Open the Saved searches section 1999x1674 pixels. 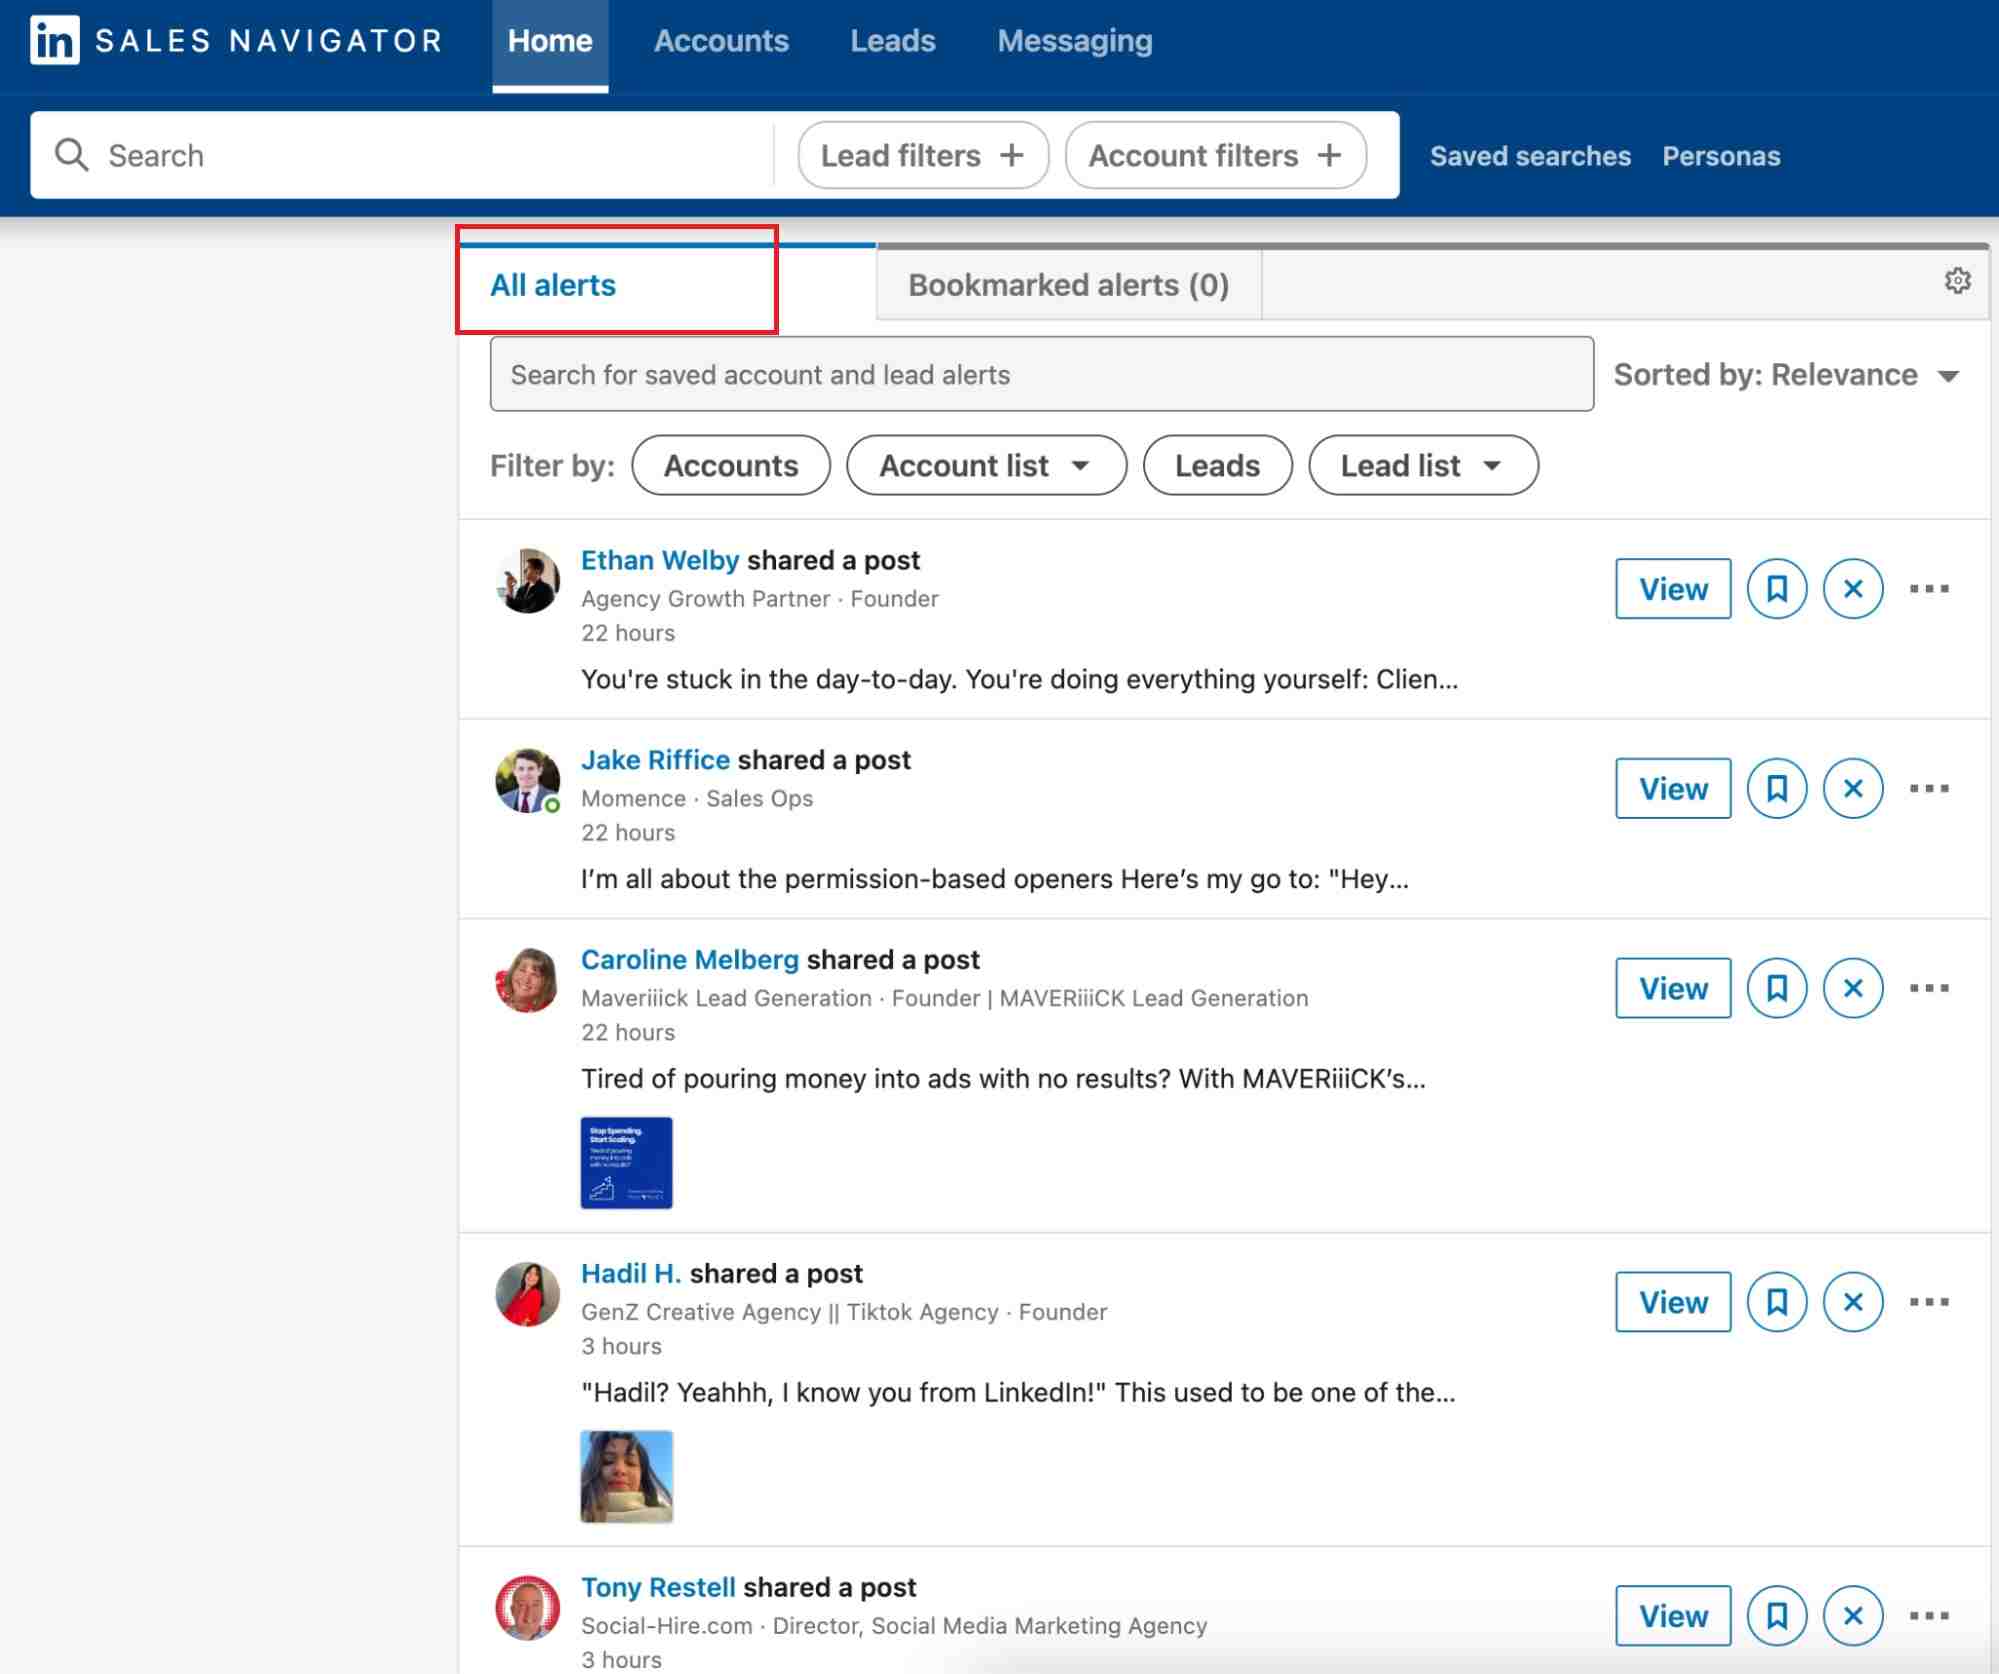pos(1529,154)
